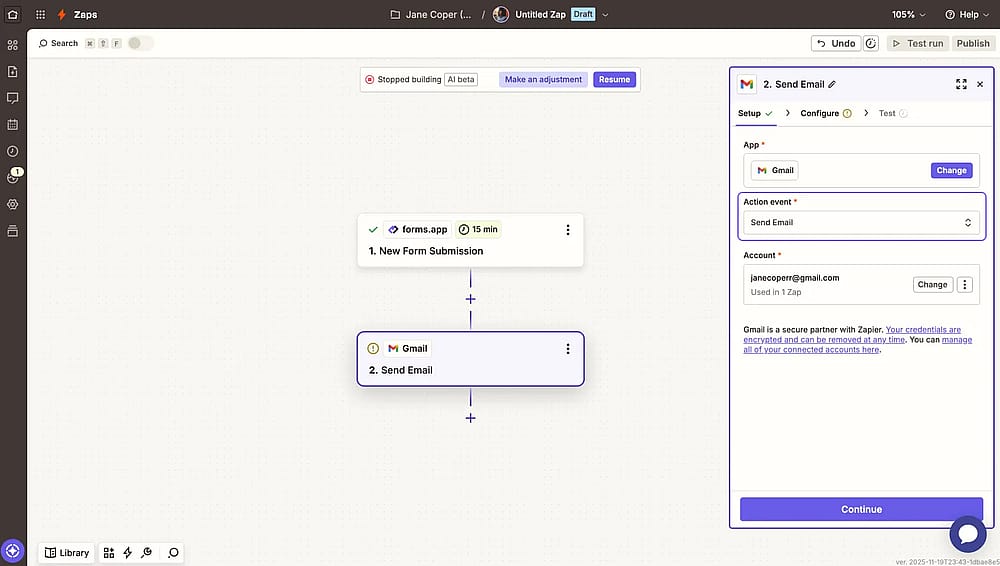This screenshot has height=566, width=1000.
Task: Open the Zap file details sidebar icon
Action: [12, 71]
